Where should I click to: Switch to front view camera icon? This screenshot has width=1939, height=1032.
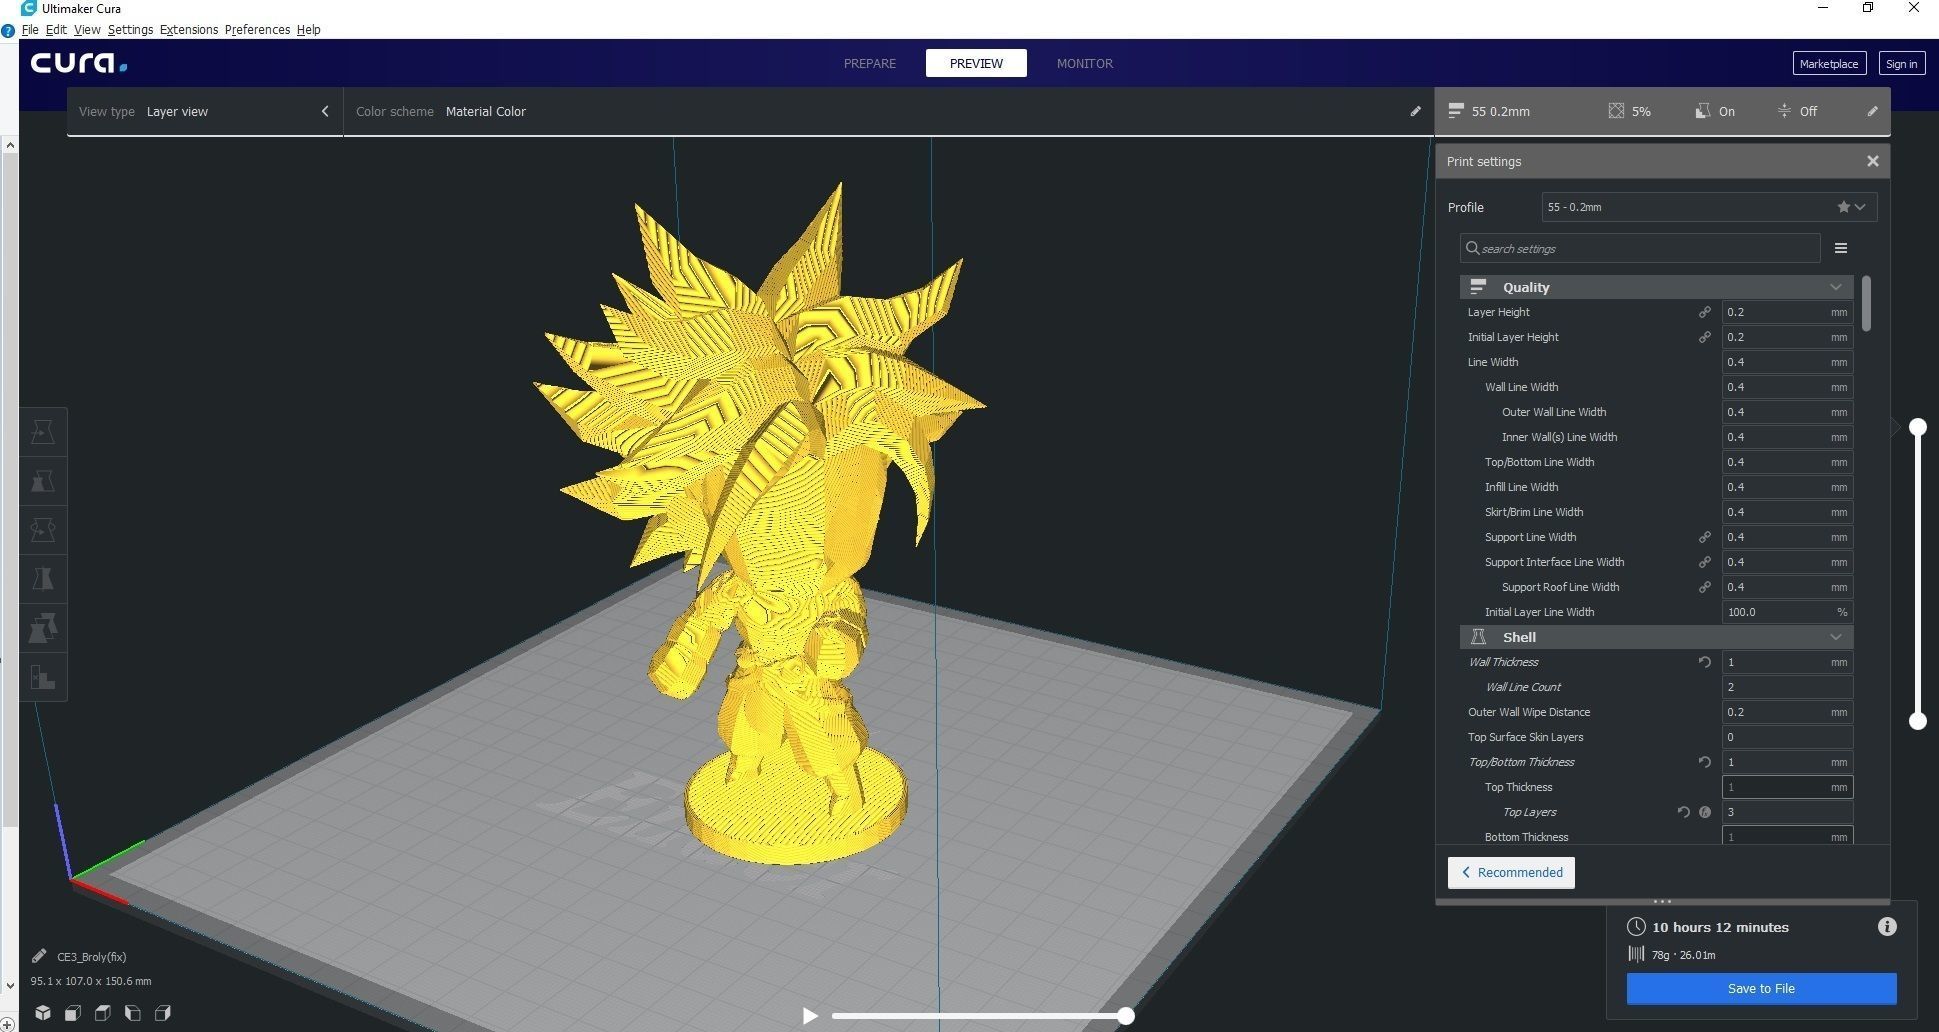click(x=73, y=1013)
